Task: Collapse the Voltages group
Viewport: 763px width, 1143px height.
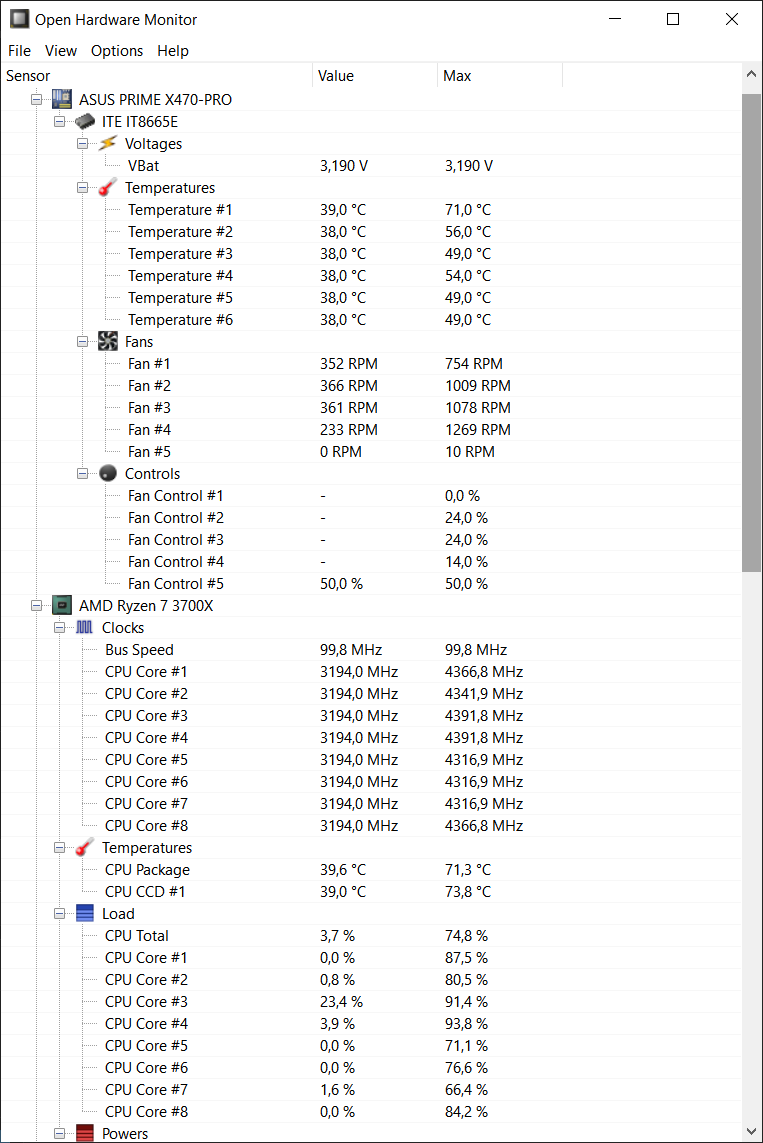Action: [x=82, y=144]
